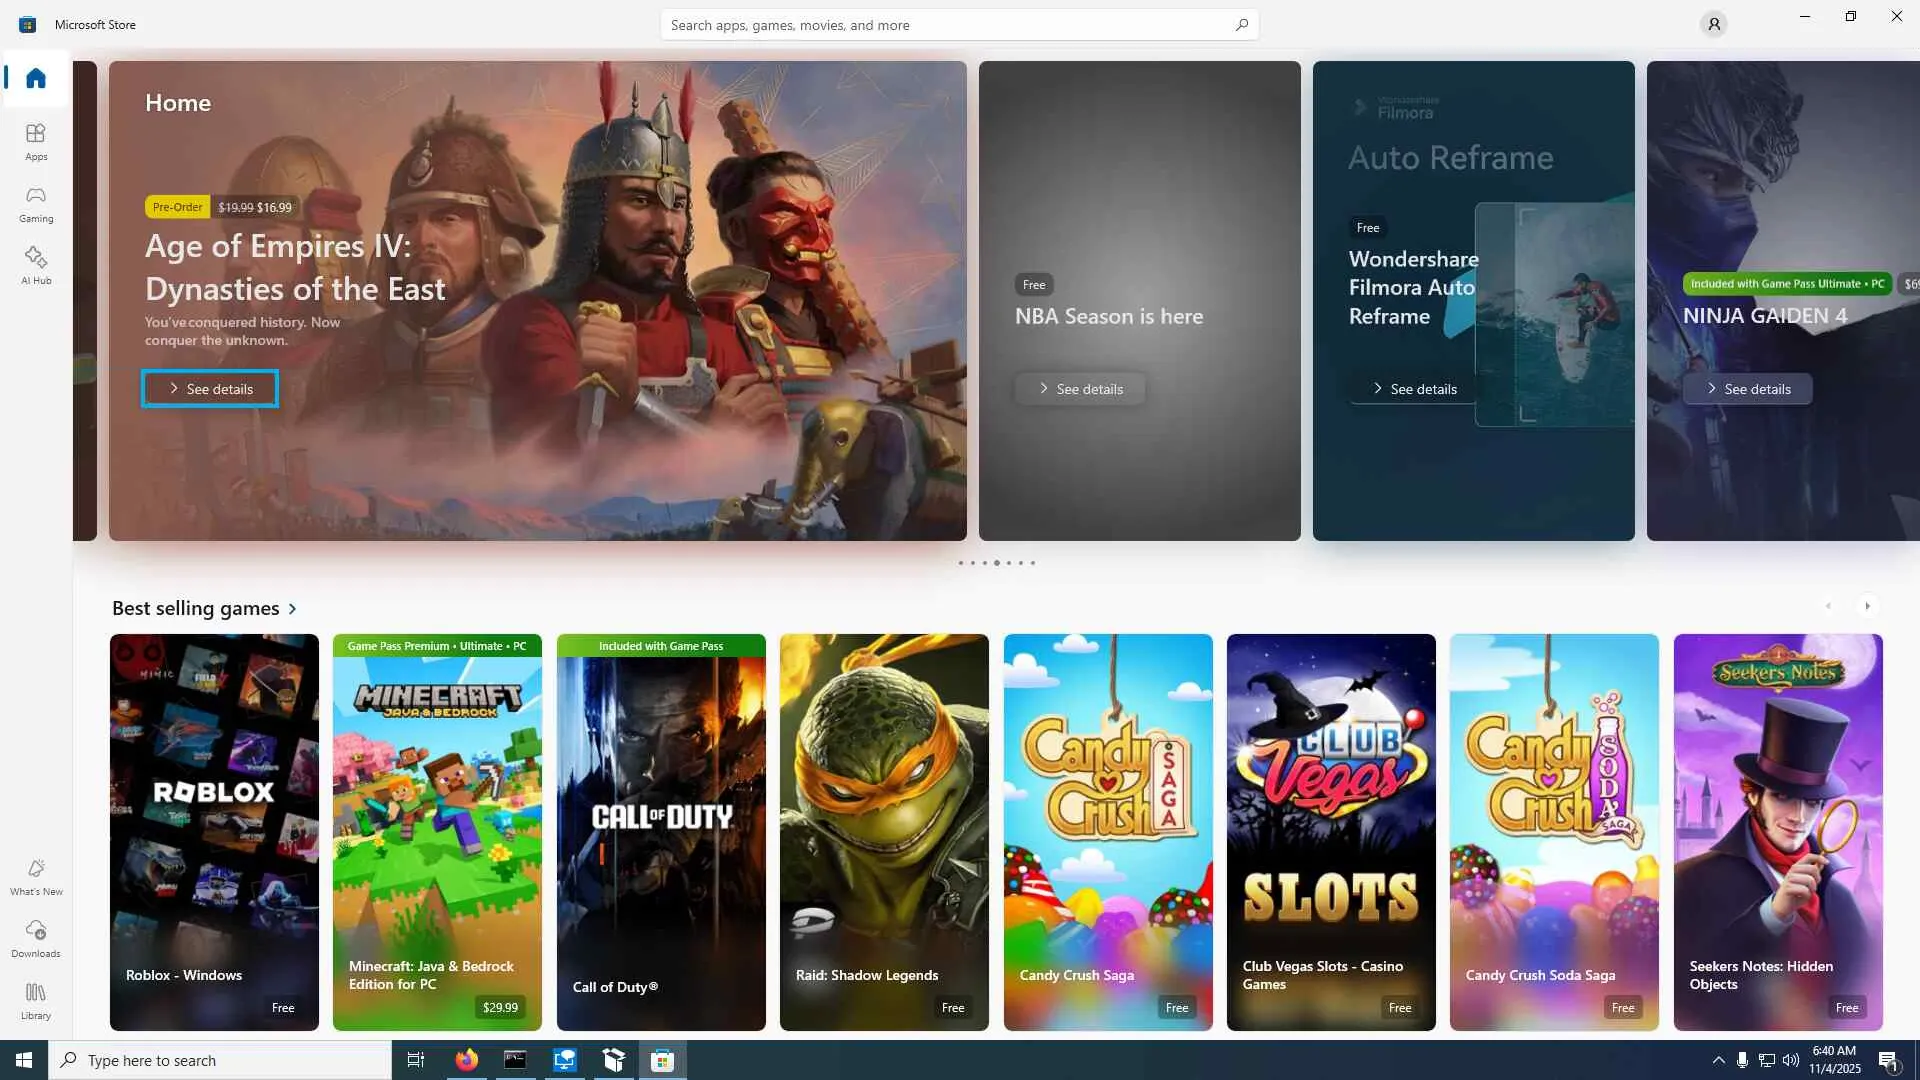This screenshot has height=1080, width=1920.
Task: Open the AI Hub section
Action: pyautogui.click(x=36, y=265)
